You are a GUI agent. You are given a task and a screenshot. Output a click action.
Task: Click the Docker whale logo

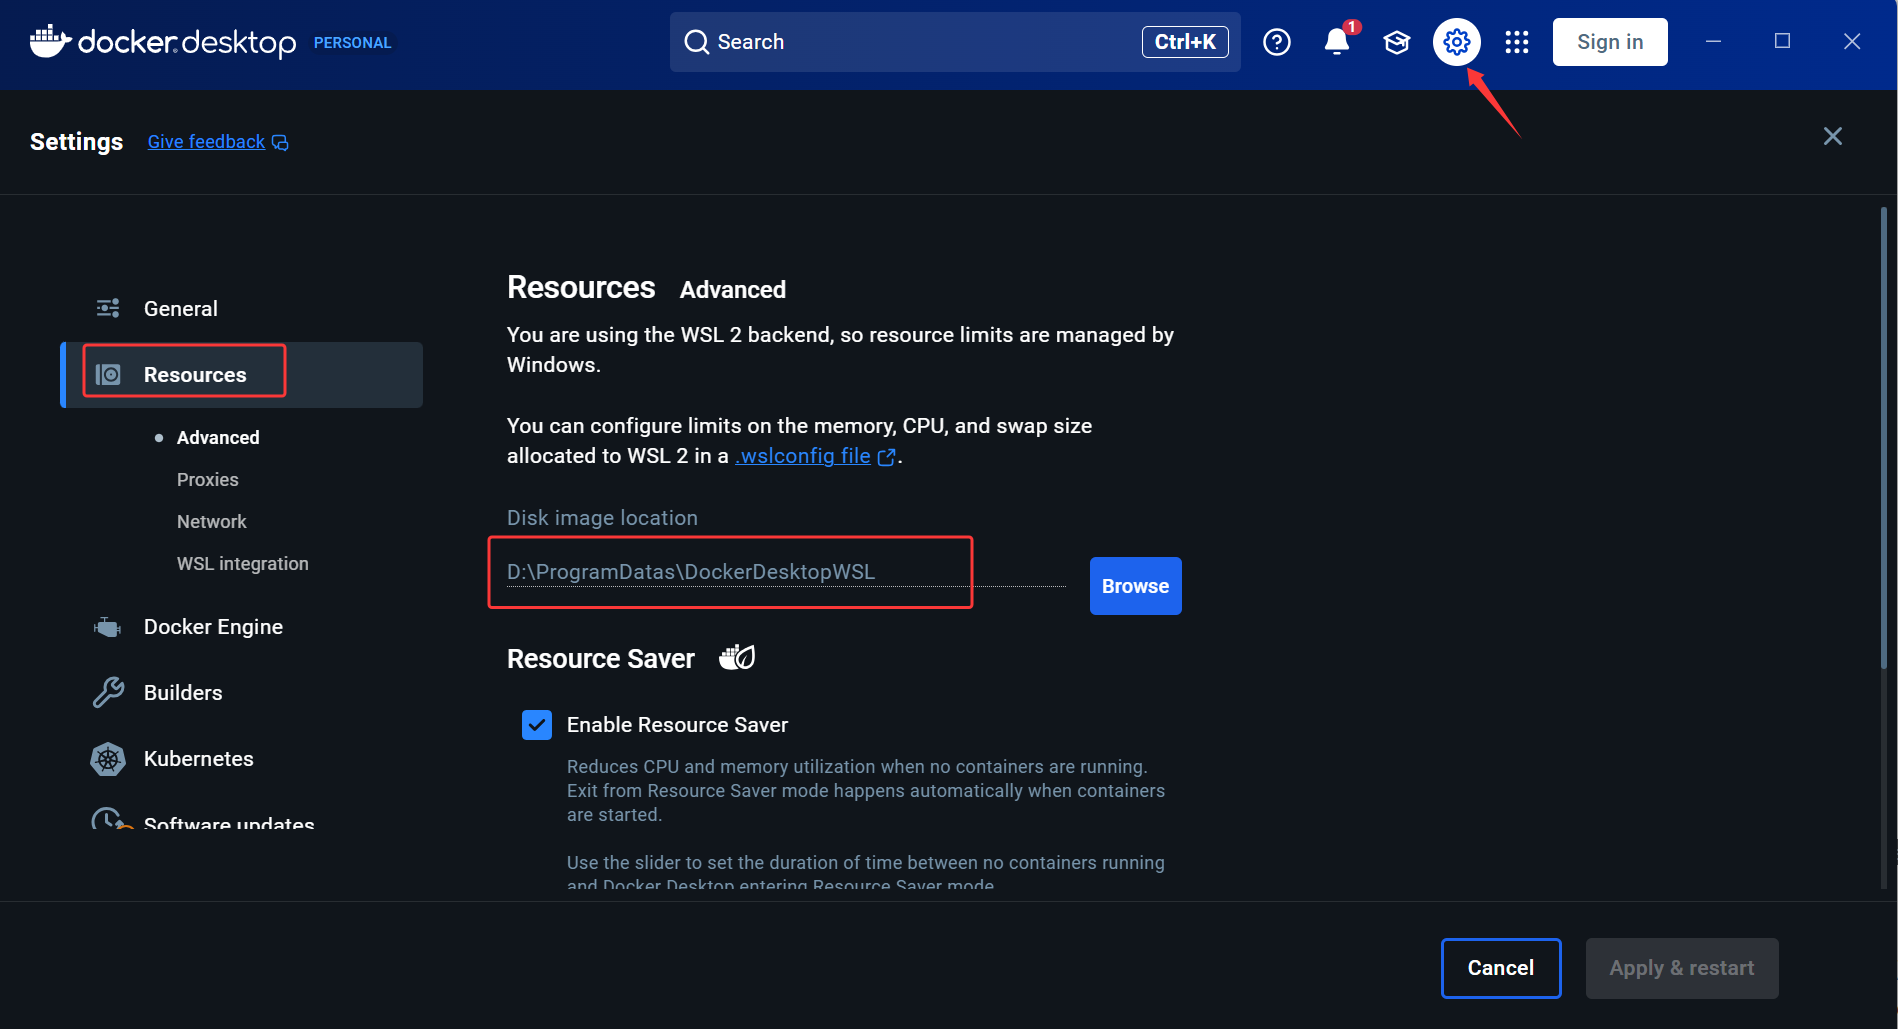50,41
